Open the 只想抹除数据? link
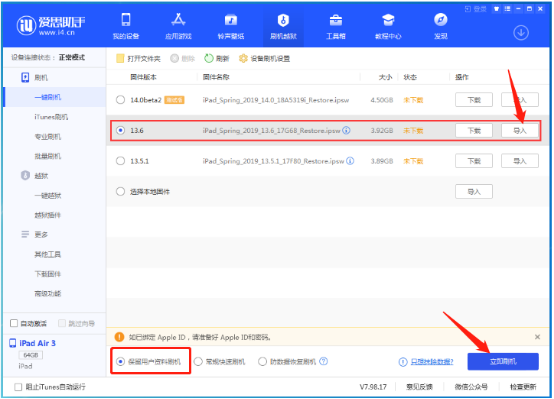The width and height of the screenshot is (554, 399). [x=432, y=362]
